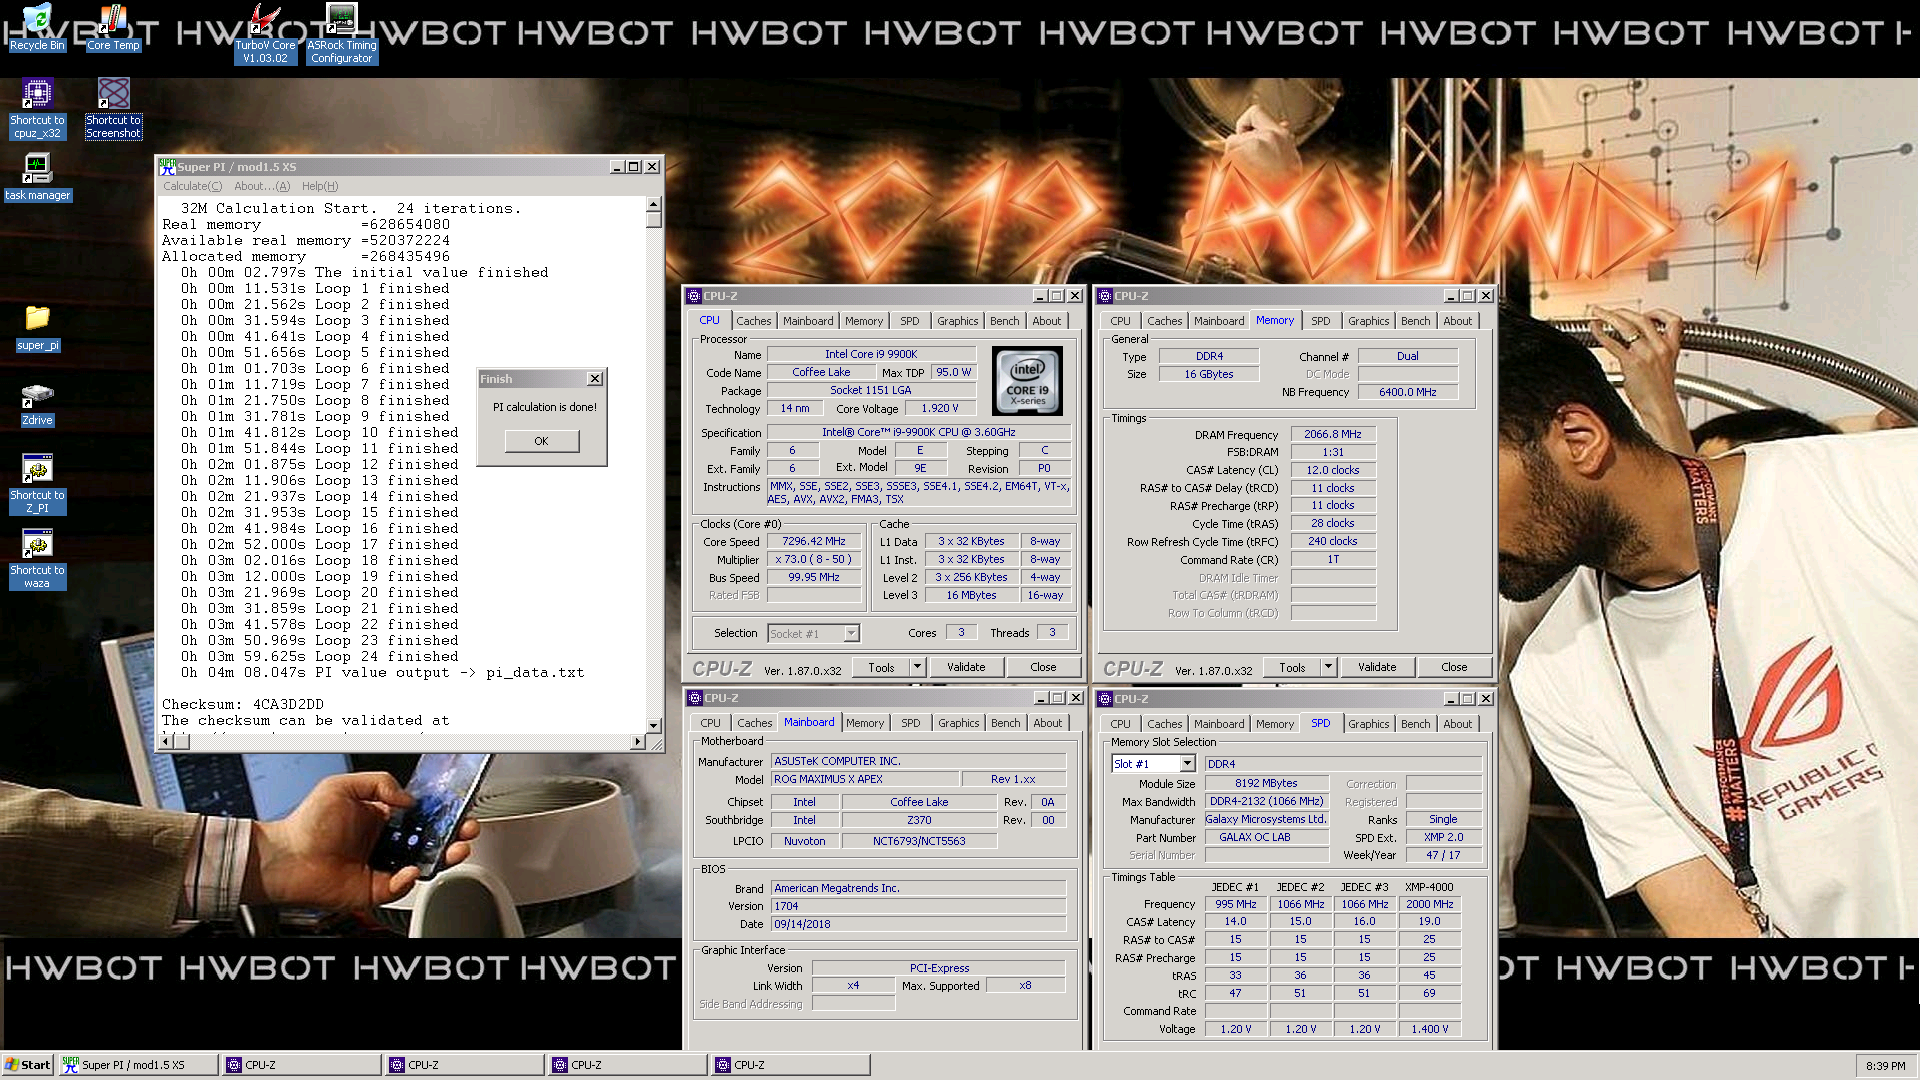The width and height of the screenshot is (1920, 1080).
Task: Open the Shortcut to Z_PI icon
Action: pyautogui.click(x=37, y=483)
